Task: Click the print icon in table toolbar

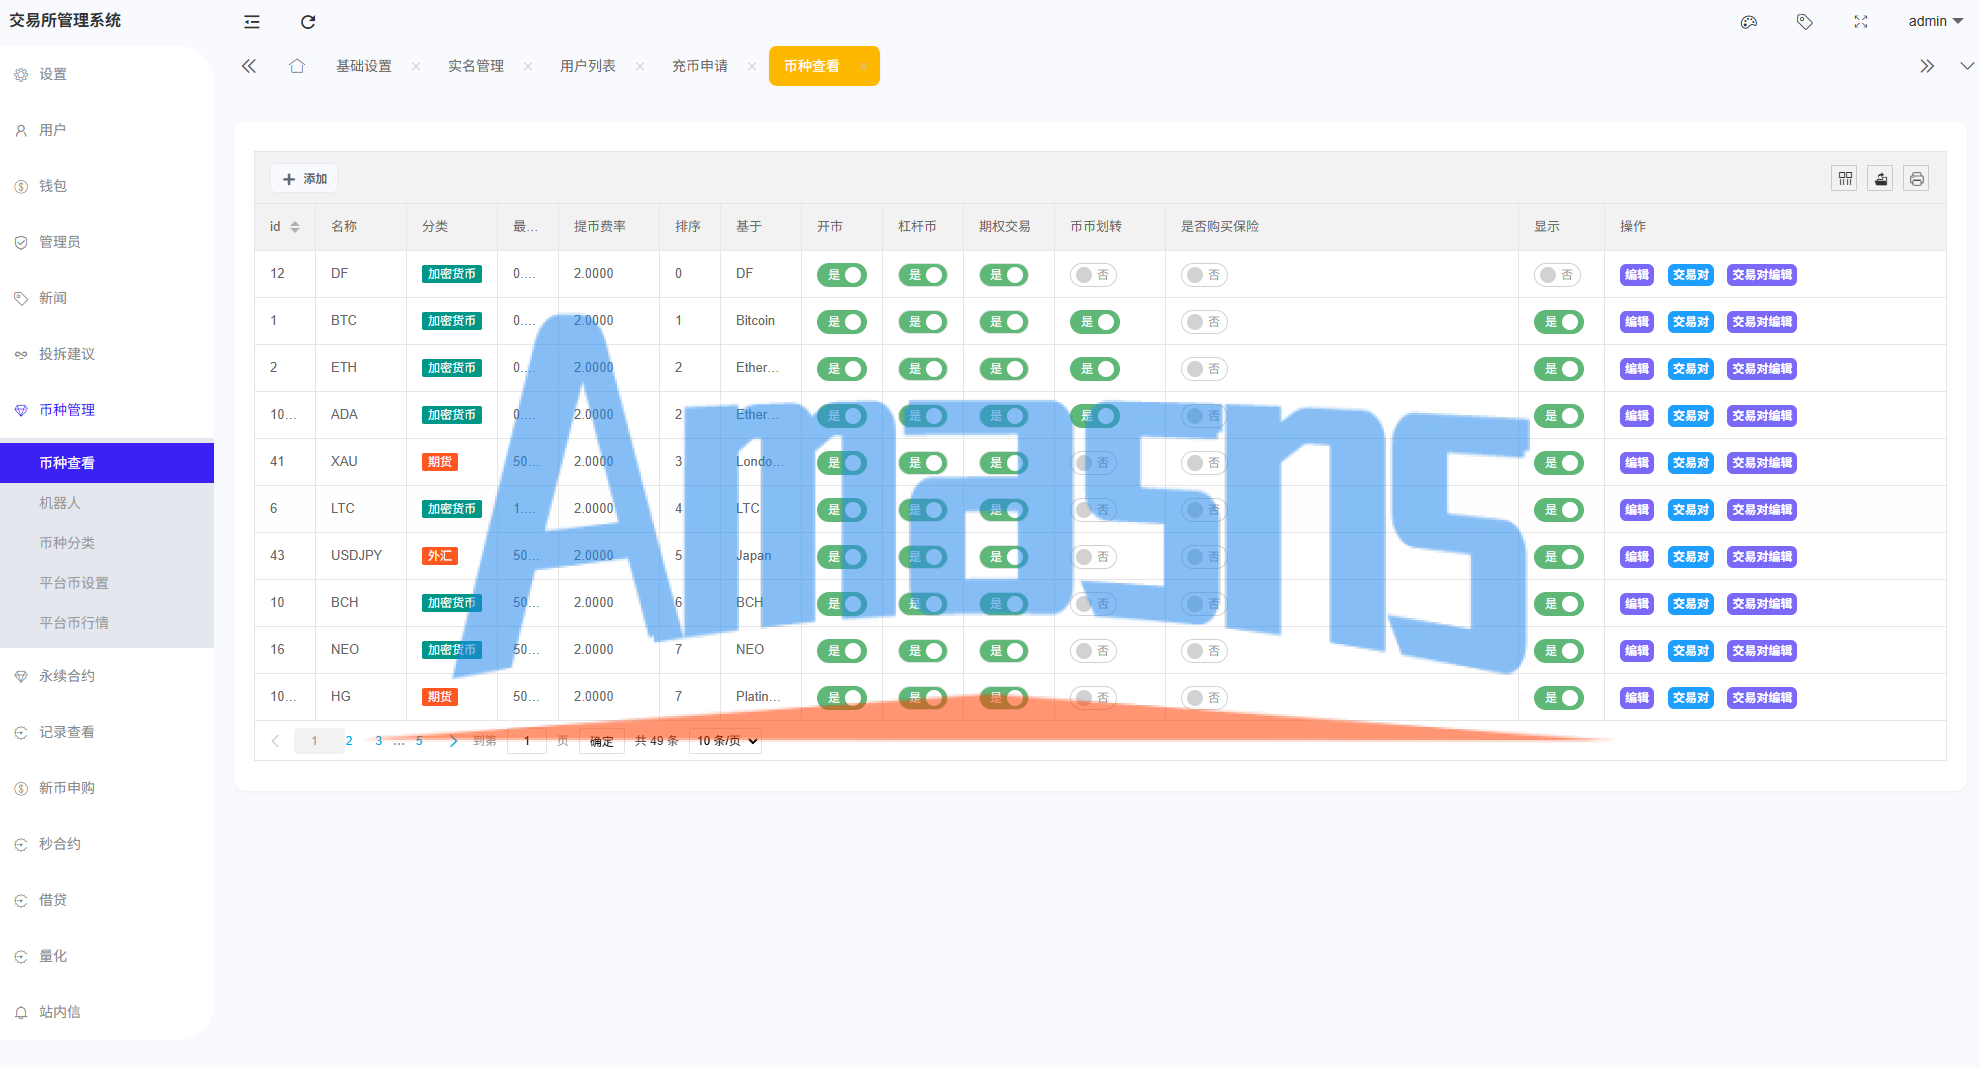Action: (x=1916, y=179)
